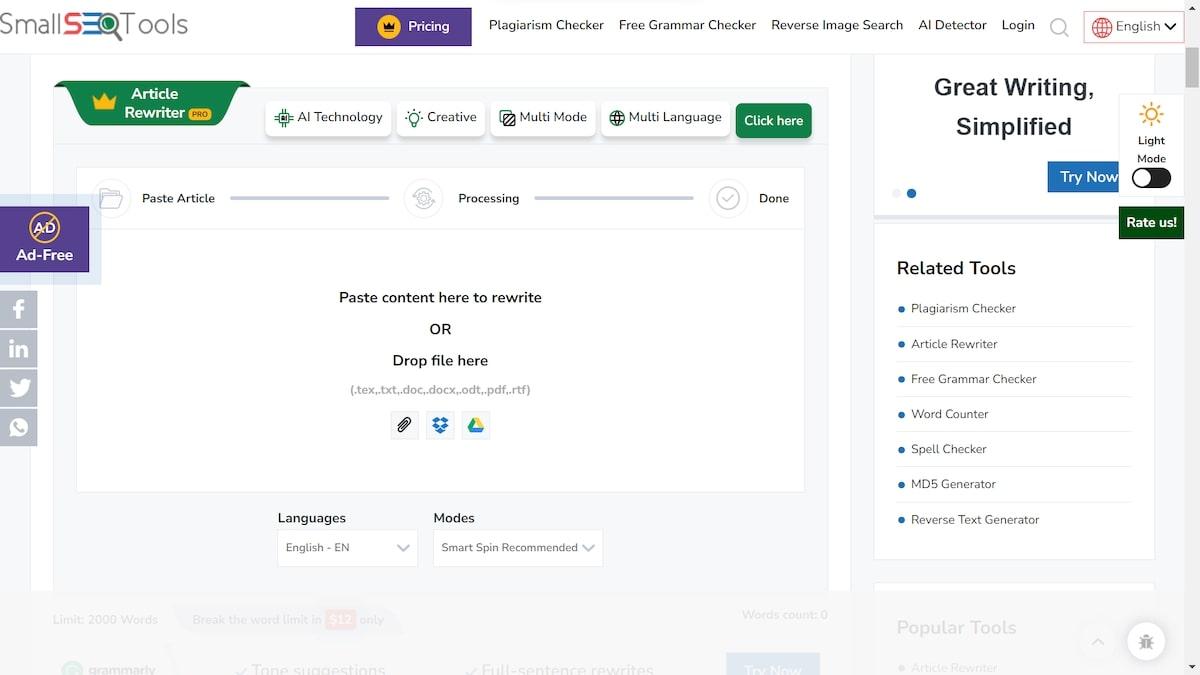Image resolution: width=1200 pixels, height=675 pixels.
Task: Open Word Counter related tool
Action: (949, 414)
